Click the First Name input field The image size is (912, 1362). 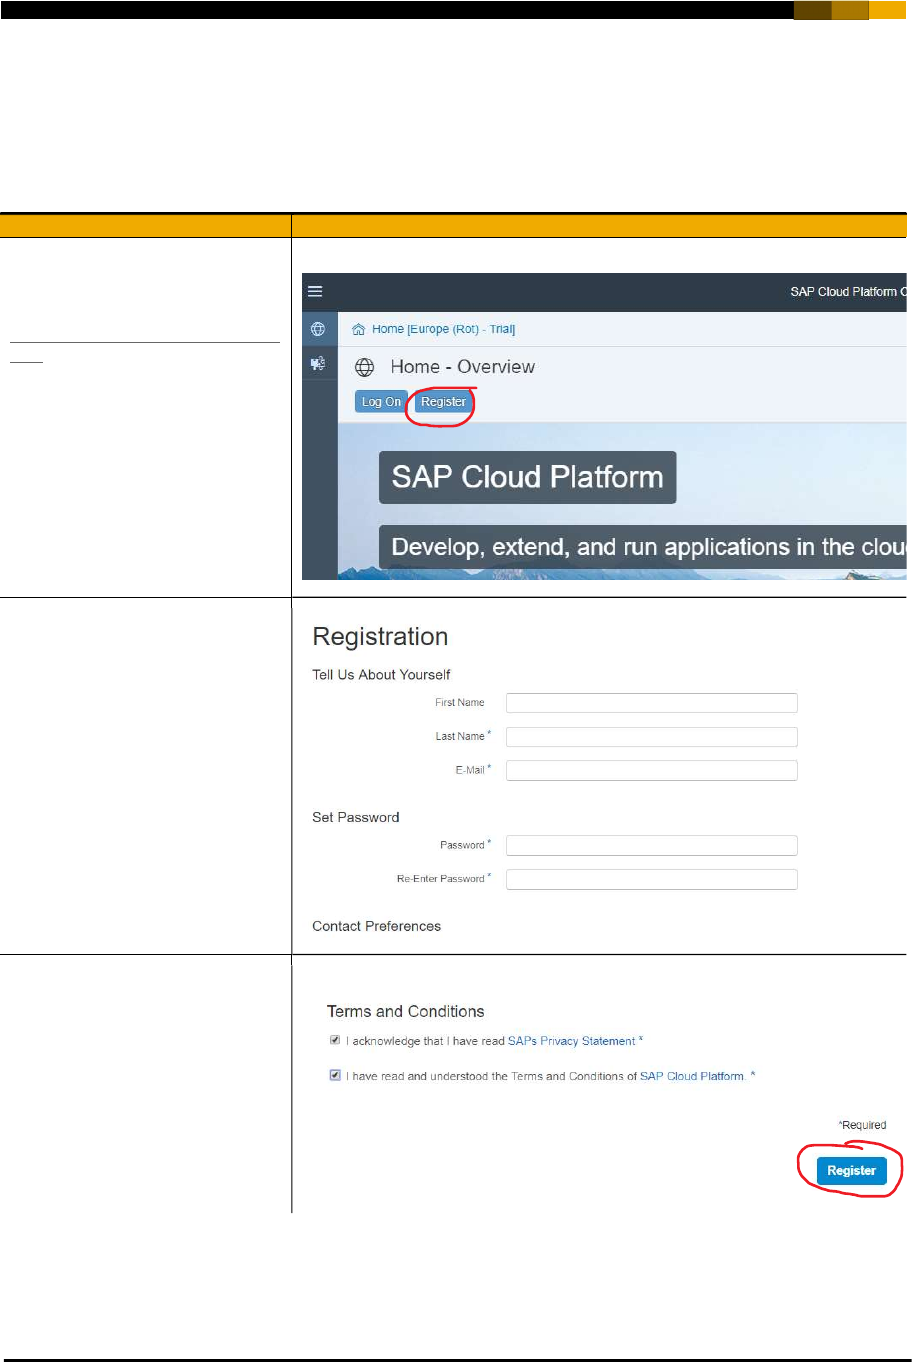(x=651, y=702)
